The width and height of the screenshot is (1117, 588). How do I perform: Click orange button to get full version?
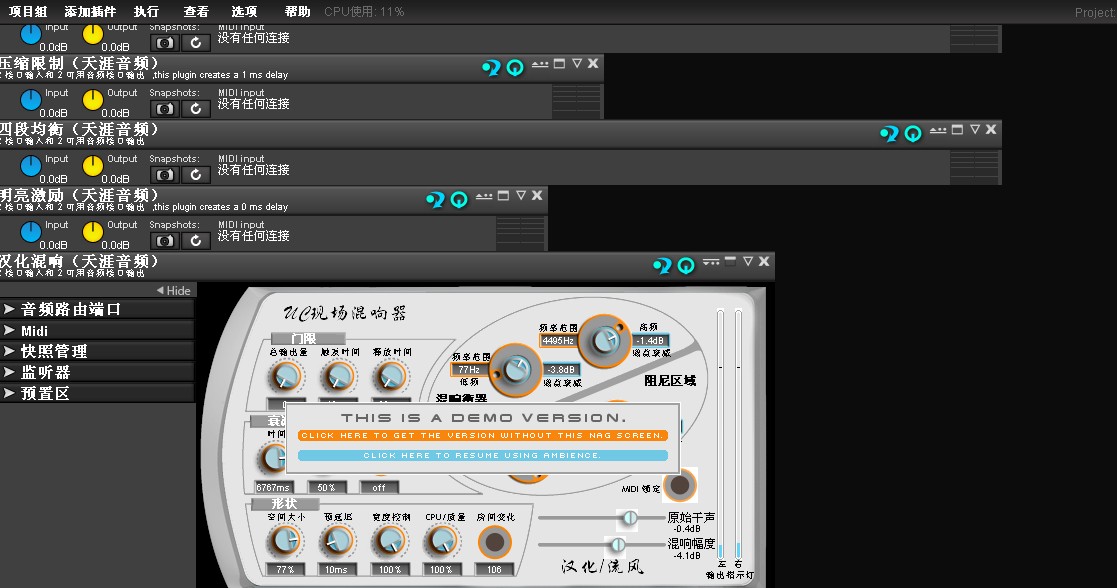[x=483, y=435]
